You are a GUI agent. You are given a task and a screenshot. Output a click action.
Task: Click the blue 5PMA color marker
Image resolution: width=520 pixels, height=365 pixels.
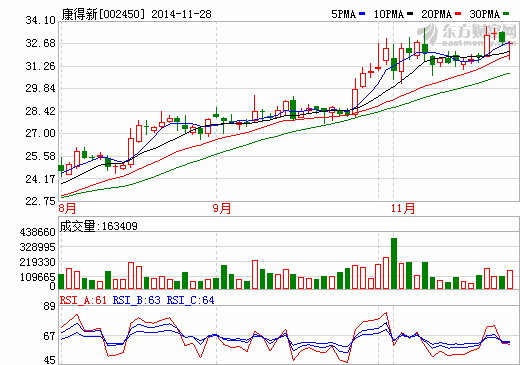coord(362,14)
